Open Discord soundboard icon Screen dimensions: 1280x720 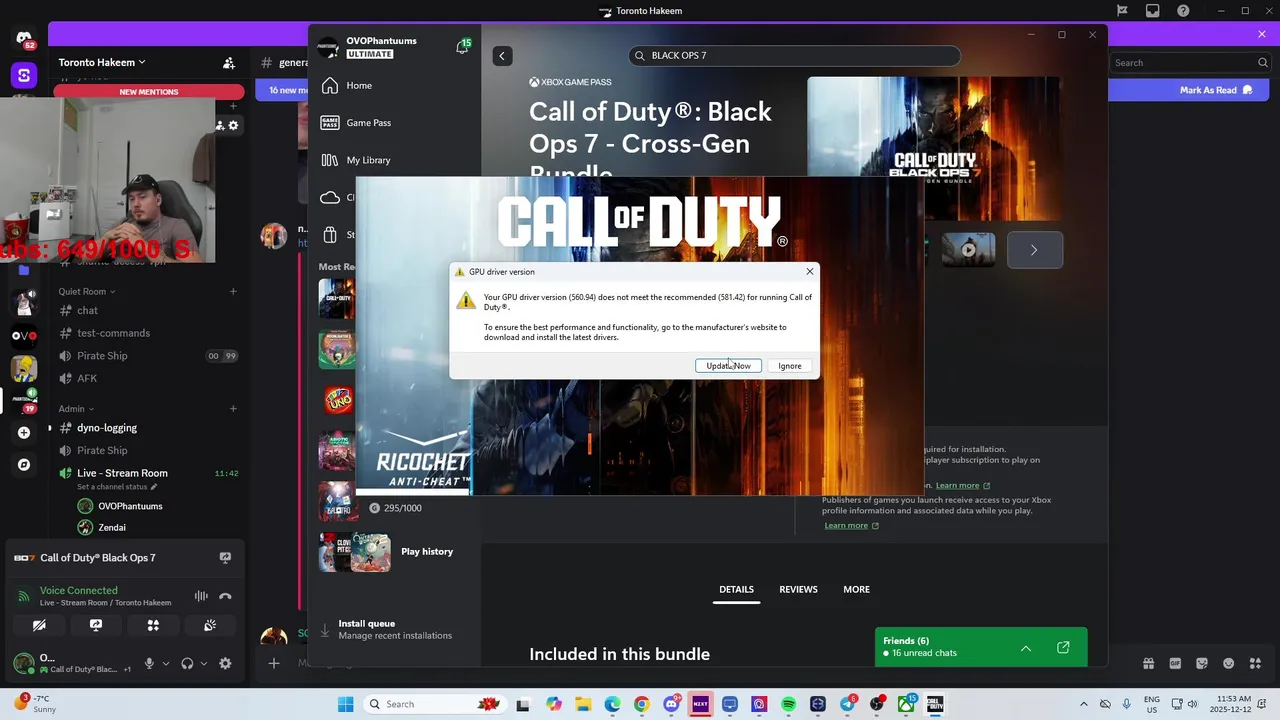click(x=210, y=625)
